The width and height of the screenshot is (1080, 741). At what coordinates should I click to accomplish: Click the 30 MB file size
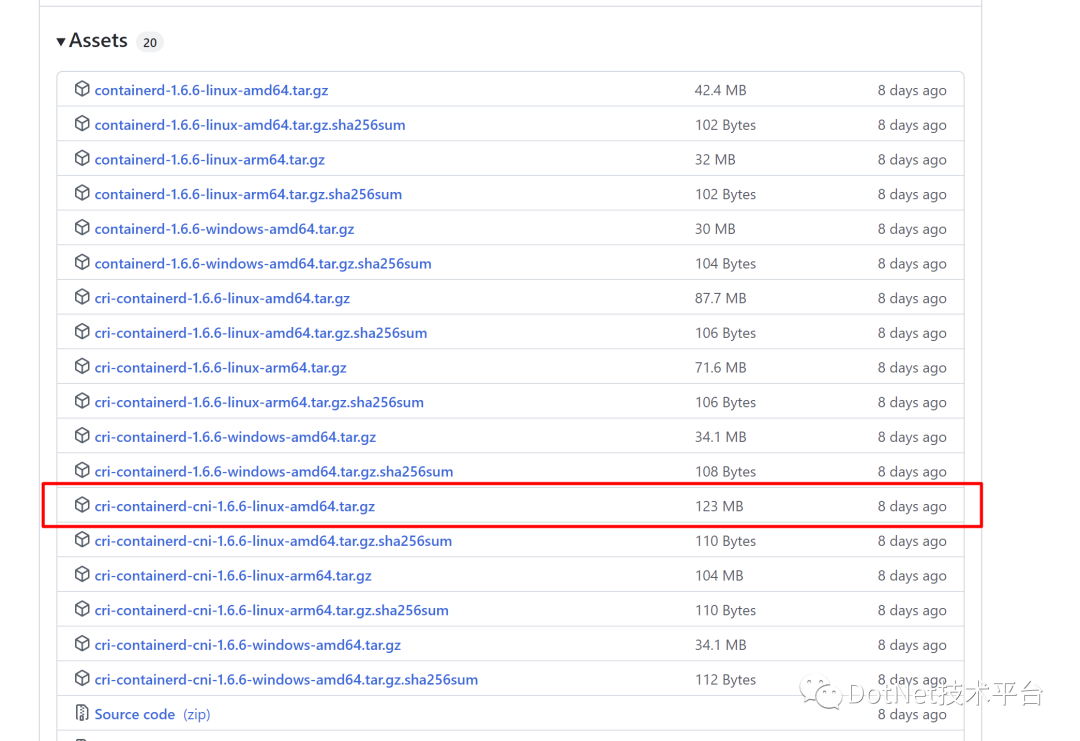pyautogui.click(x=715, y=229)
